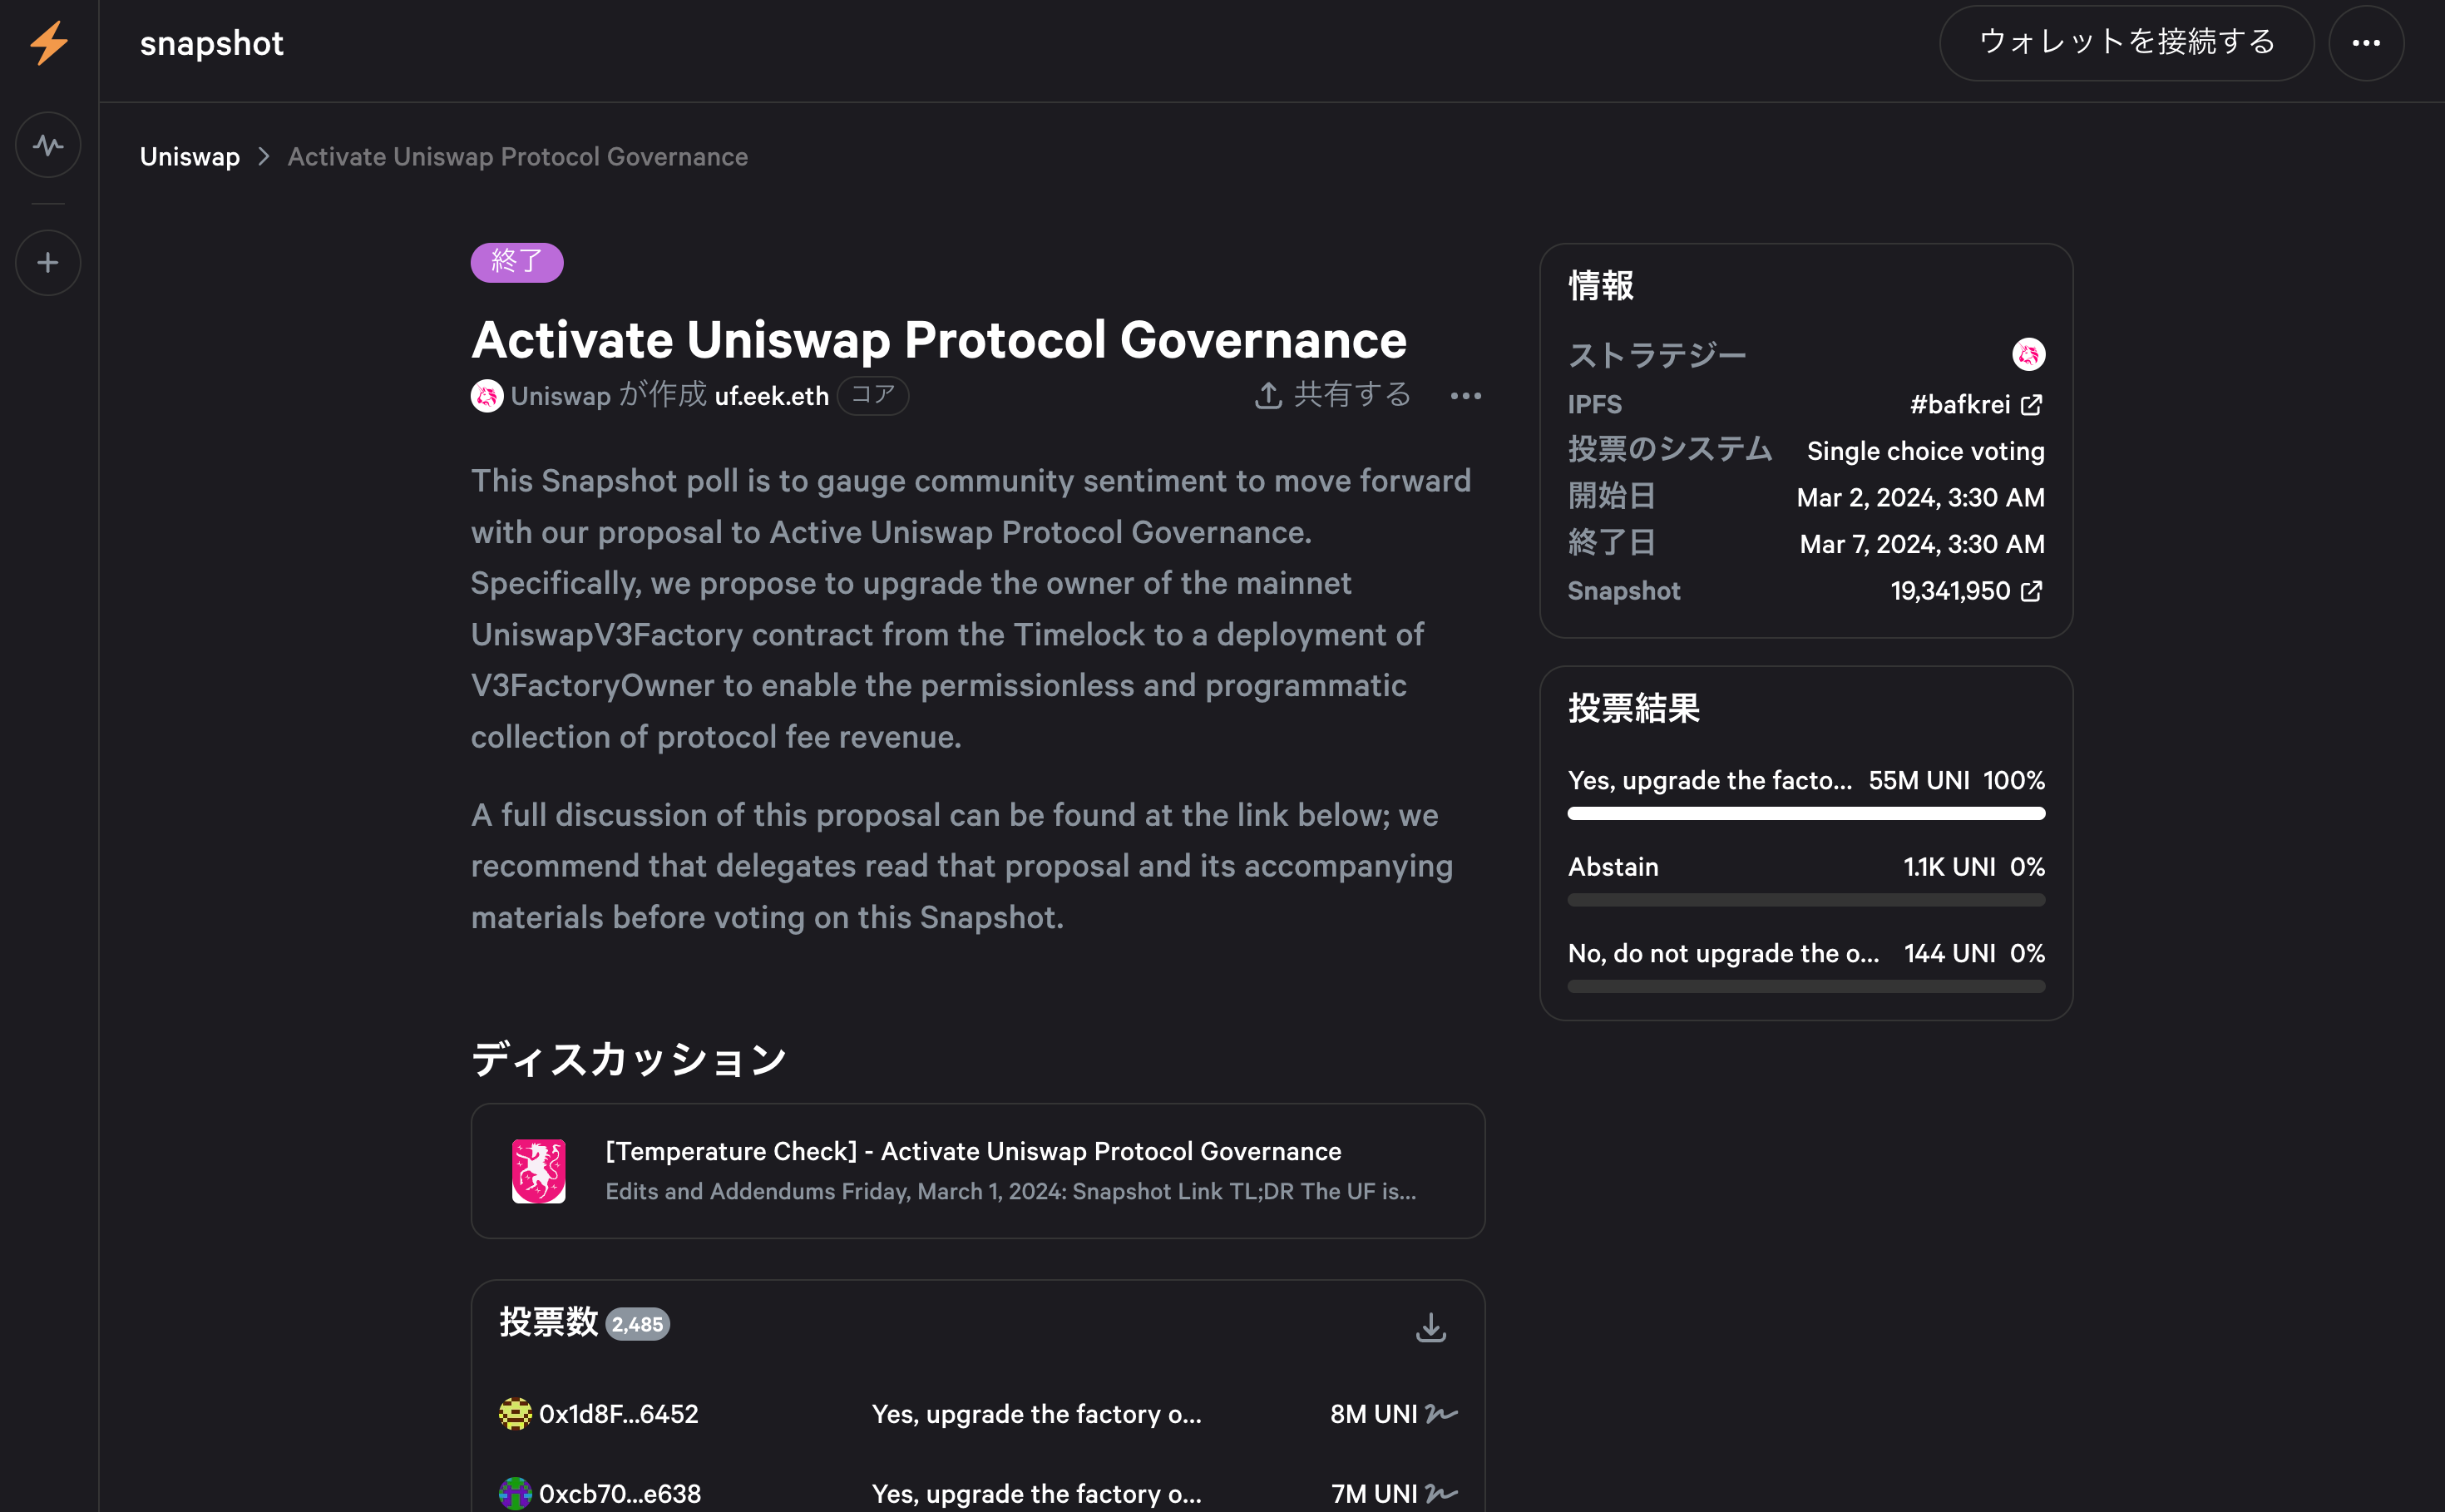View signature icon for 8M UNI vote
Screen dimensions: 2445x1512
[1441, 1414]
